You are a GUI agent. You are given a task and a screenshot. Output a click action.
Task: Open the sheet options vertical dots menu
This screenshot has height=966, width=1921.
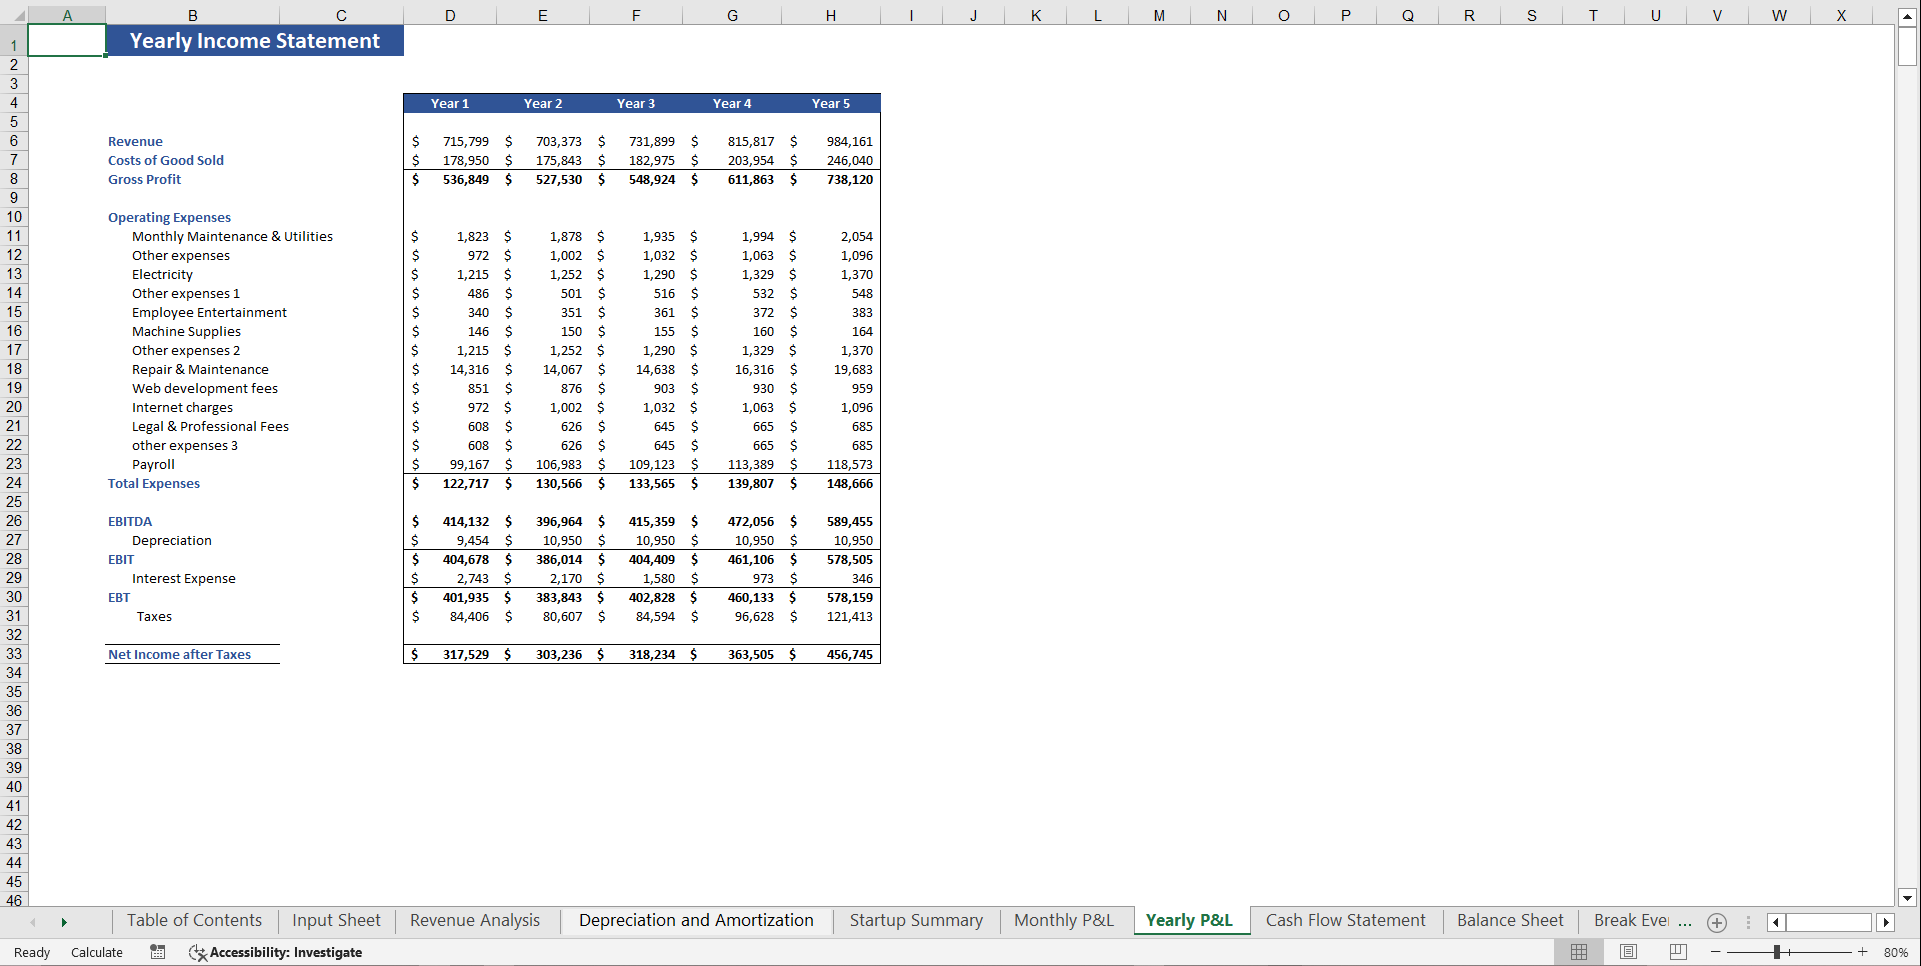[1748, 922]
